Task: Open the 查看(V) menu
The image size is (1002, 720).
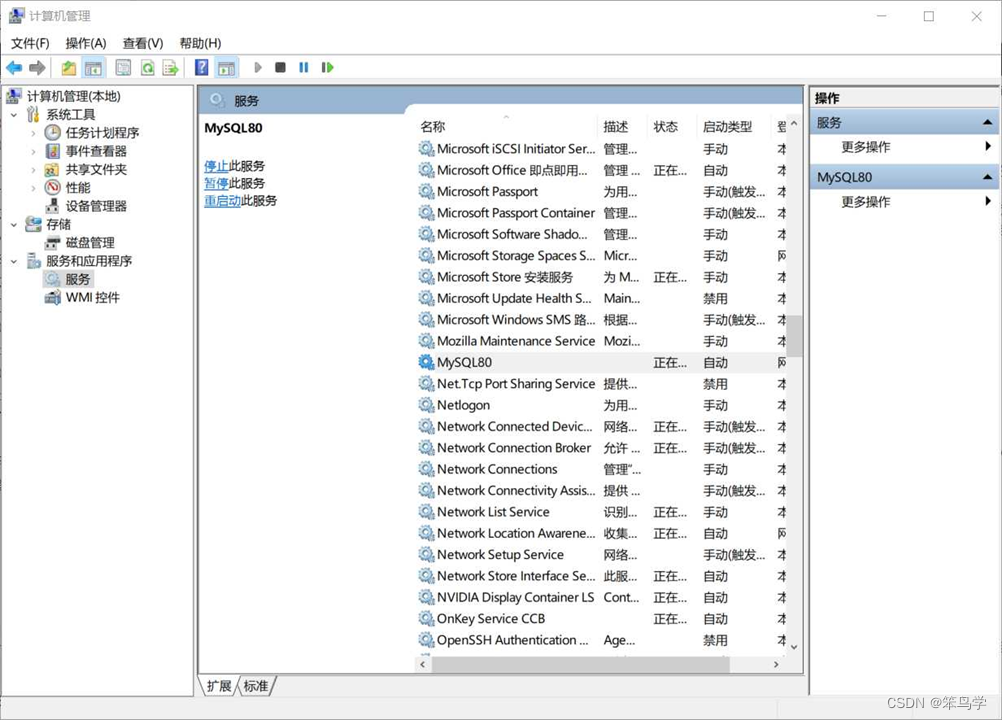Action: pyautogui.click(x=143, y=43)
